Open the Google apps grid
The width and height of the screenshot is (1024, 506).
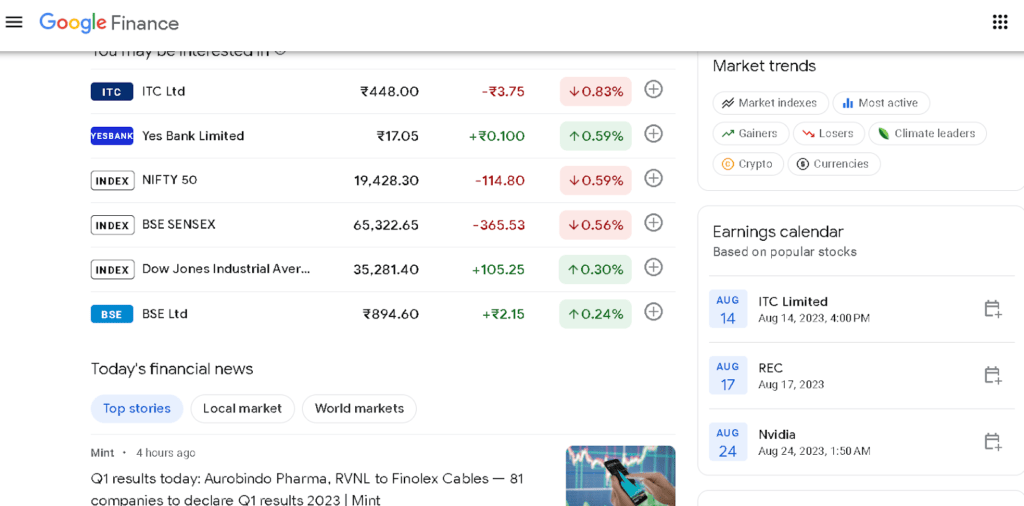[x=1000, y=22]
